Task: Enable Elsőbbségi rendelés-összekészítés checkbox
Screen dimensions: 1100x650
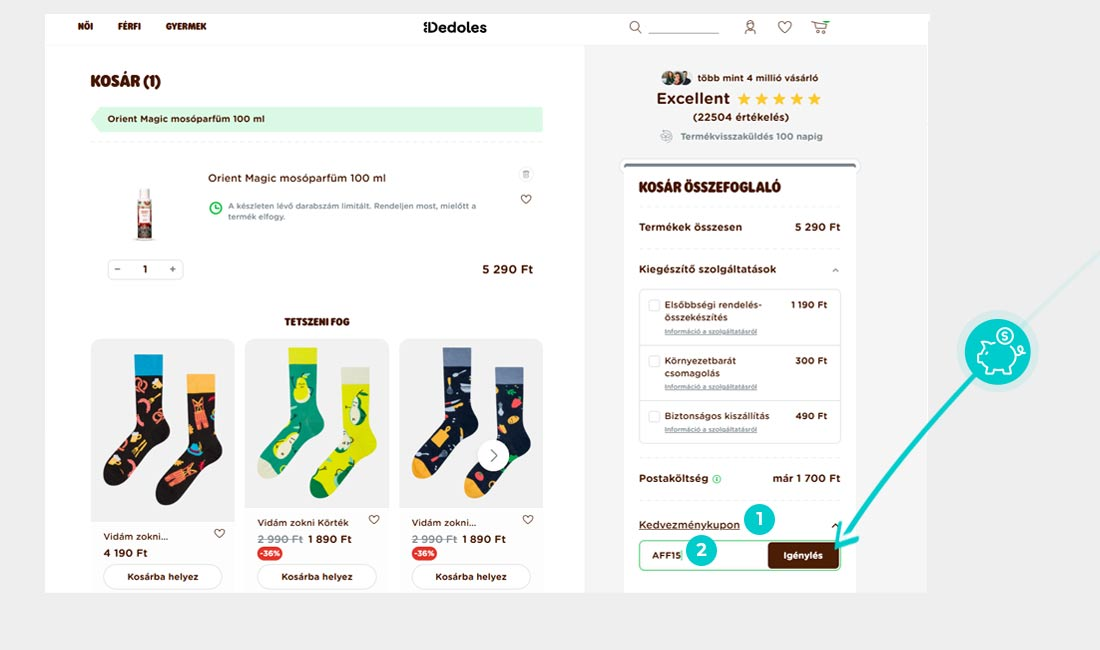Action: point(654,305)
